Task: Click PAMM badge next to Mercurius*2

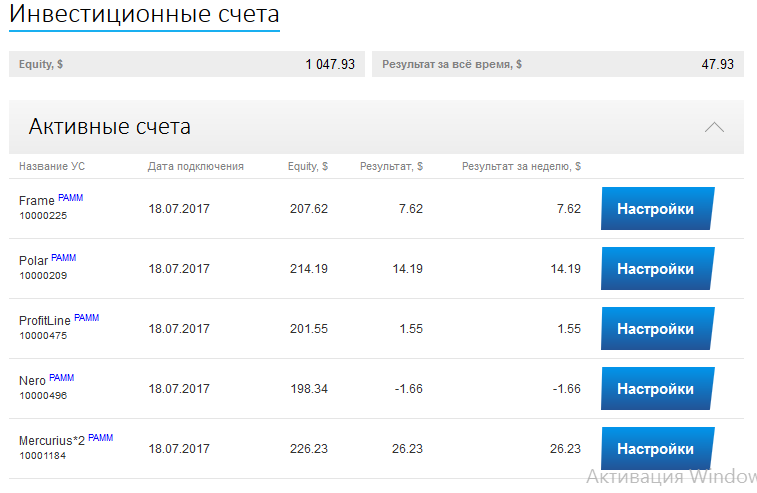Action: tap(100, 438)
